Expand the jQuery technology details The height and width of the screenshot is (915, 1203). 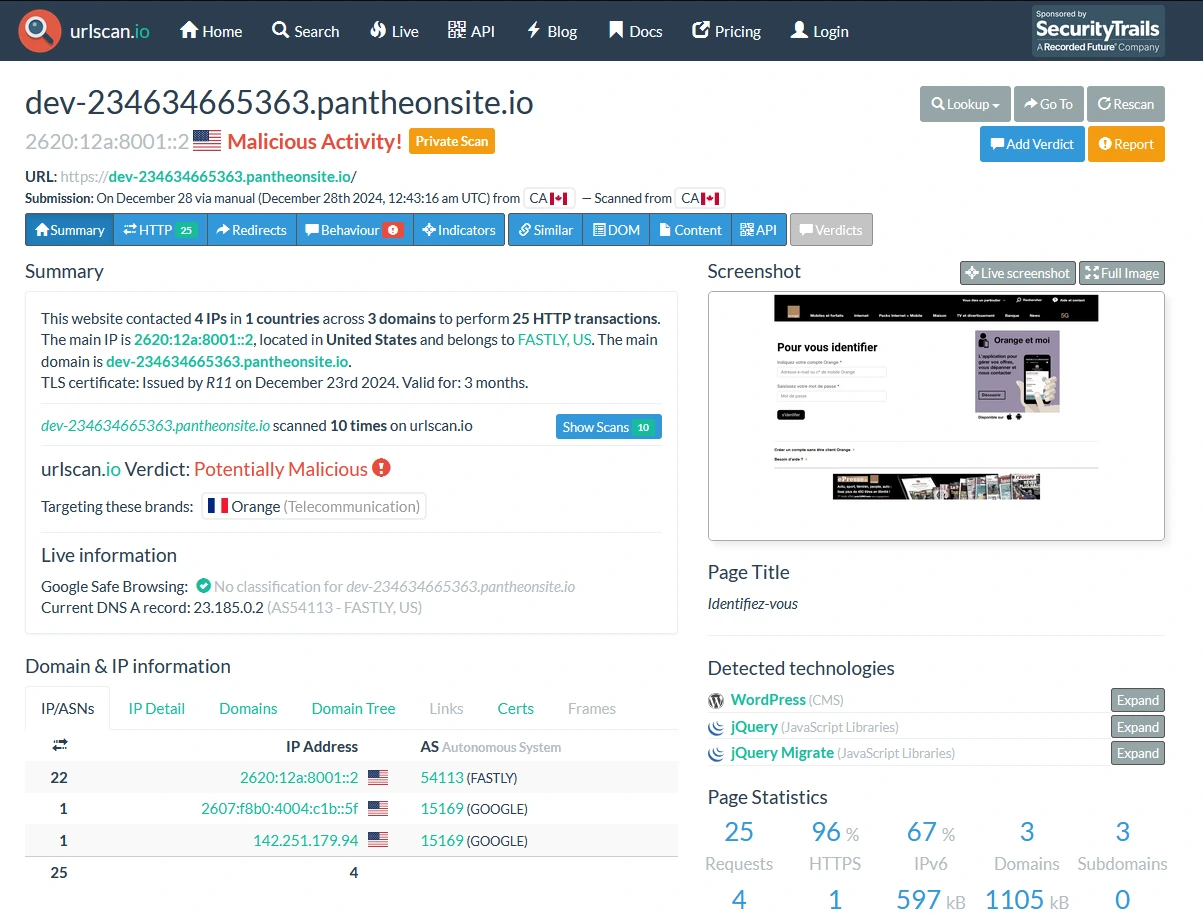pos(1137,727)
